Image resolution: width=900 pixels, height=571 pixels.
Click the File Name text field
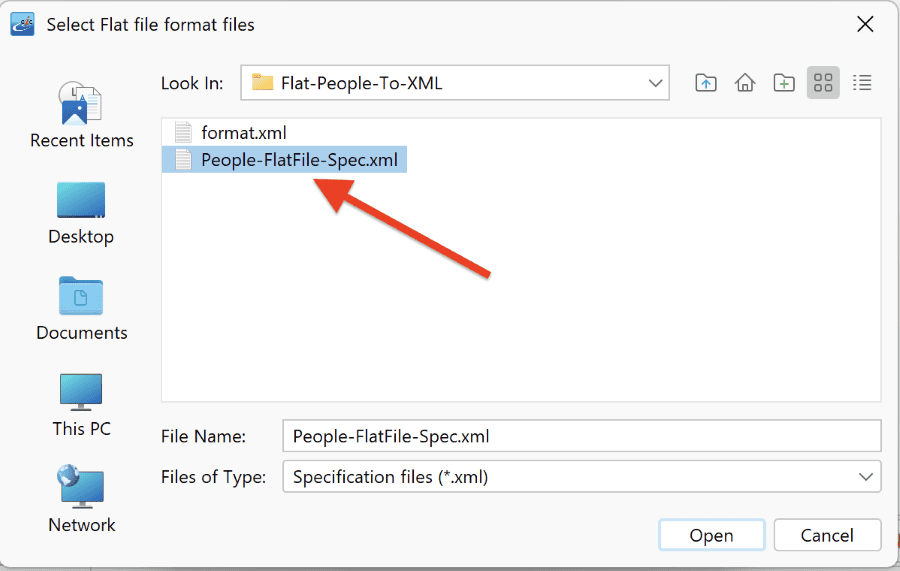pos(581,436)
